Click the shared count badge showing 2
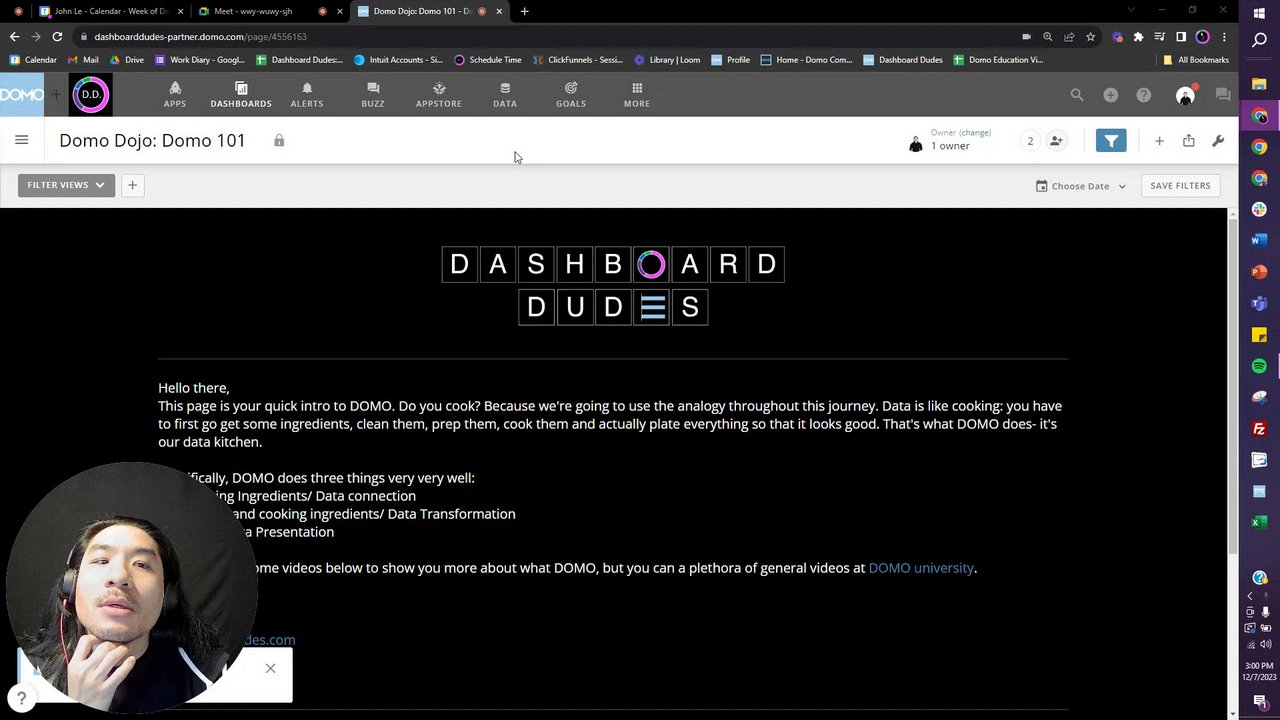The image size is (1280, 720). [1030, 141]
